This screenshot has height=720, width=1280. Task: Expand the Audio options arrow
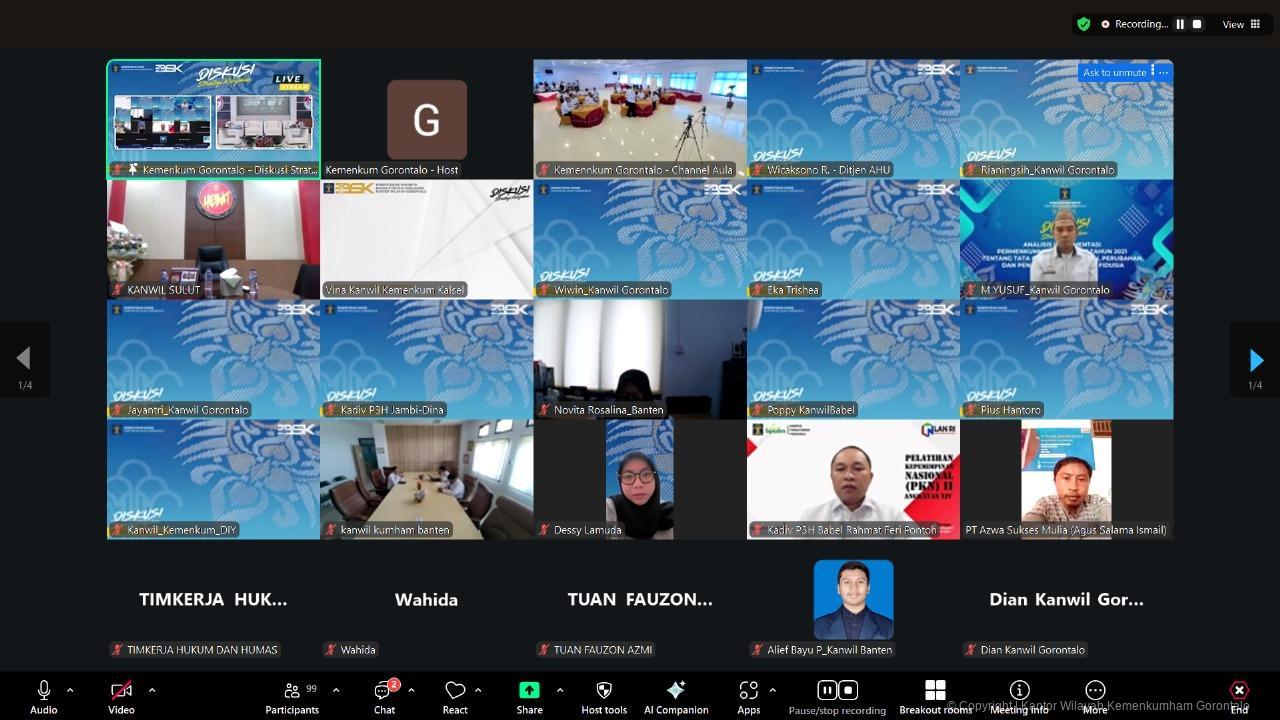click(70, 690)
